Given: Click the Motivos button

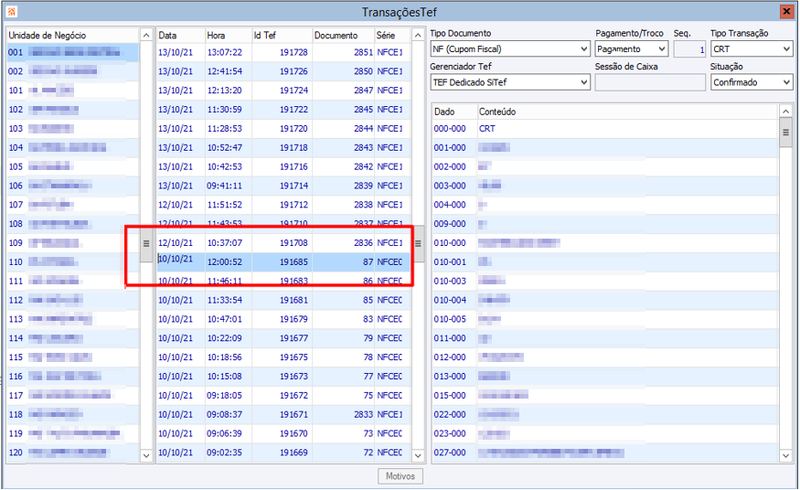Looking at the screenshot, I should point(401,476).
